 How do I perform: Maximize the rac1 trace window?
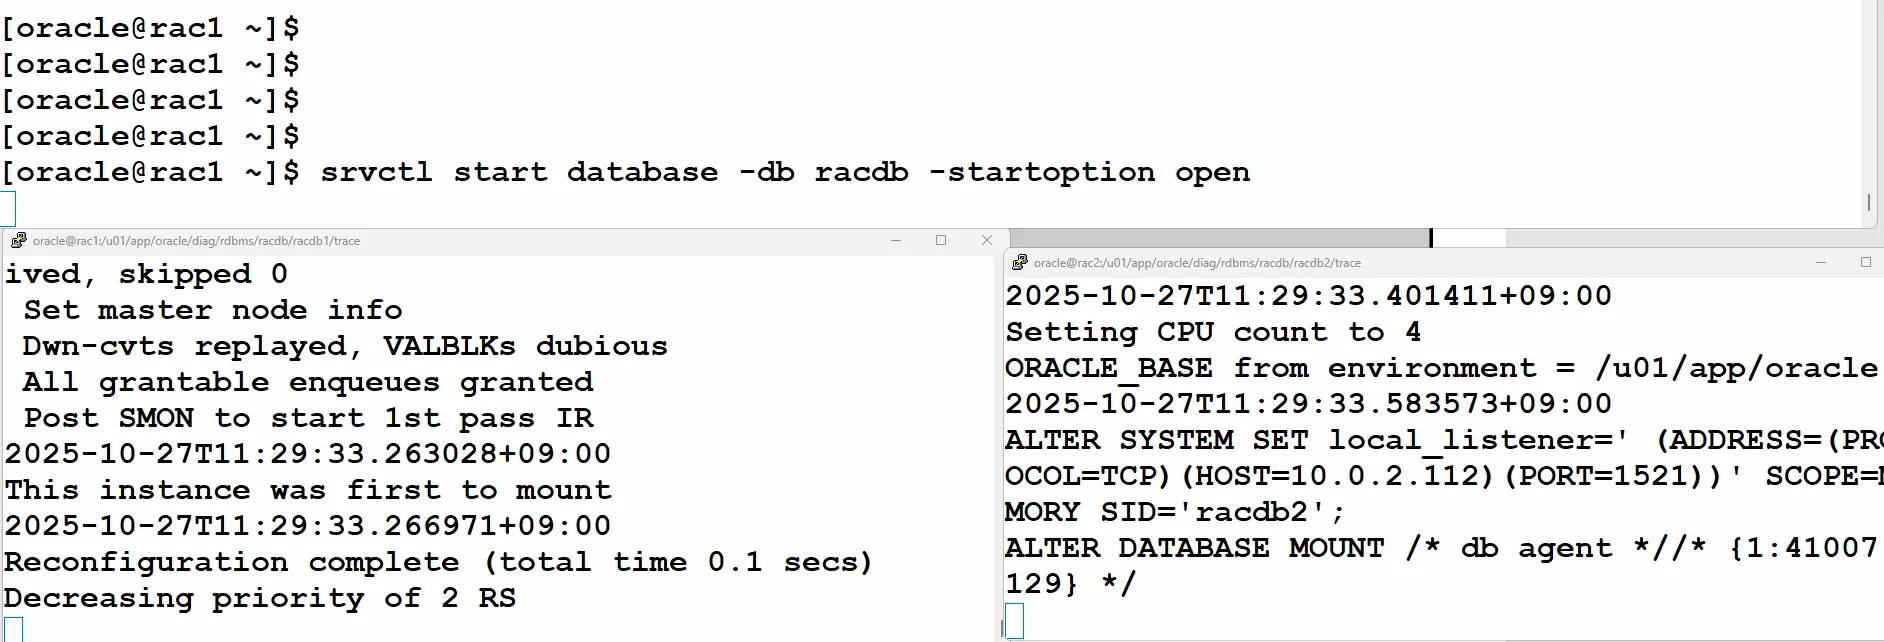(x=941, y=240)
